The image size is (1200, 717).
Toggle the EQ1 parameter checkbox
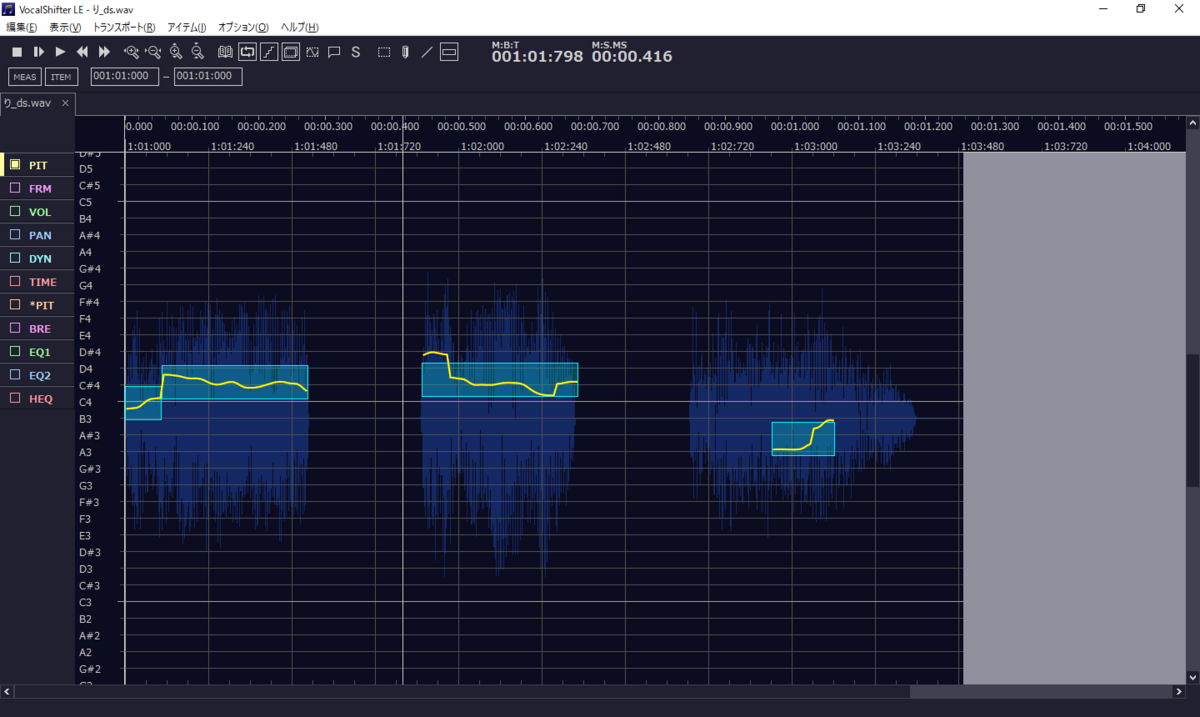point(15,351)
